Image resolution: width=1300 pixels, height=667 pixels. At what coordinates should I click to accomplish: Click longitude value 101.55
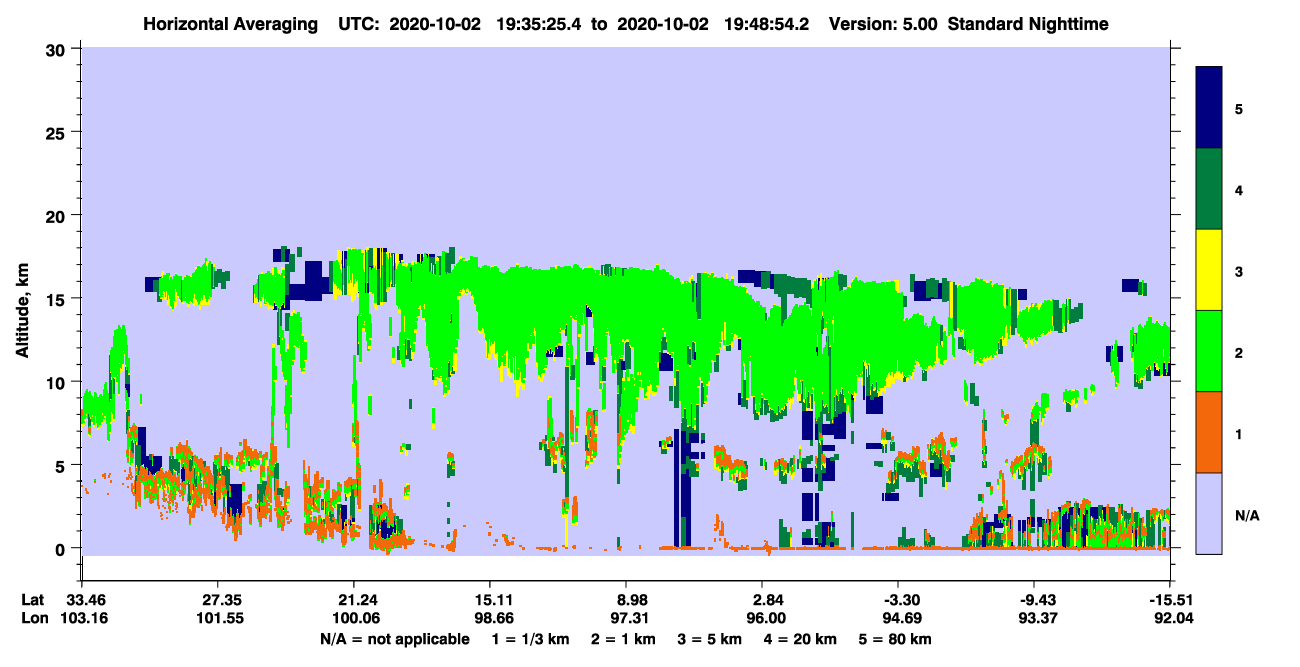[217, 618]
